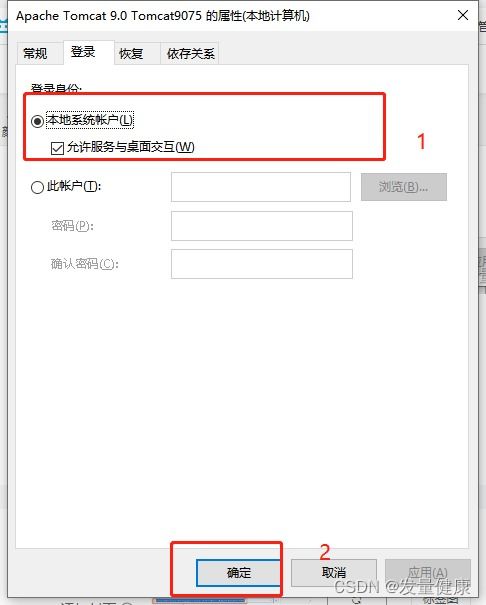Select the 本地系统帐户 radio button
486x605 pixels.
[37, 121]
